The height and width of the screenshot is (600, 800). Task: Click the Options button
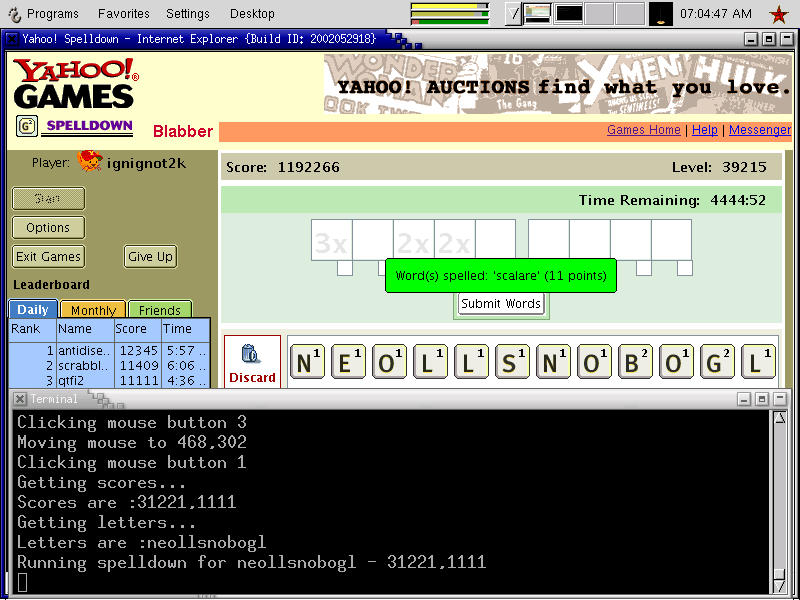48,228
